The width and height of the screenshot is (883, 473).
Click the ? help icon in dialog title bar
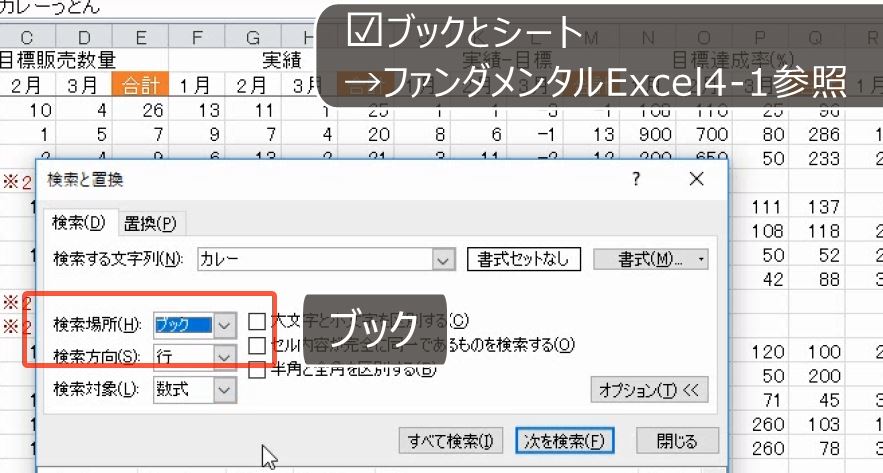pyautogui.click(x=636, y=179)
